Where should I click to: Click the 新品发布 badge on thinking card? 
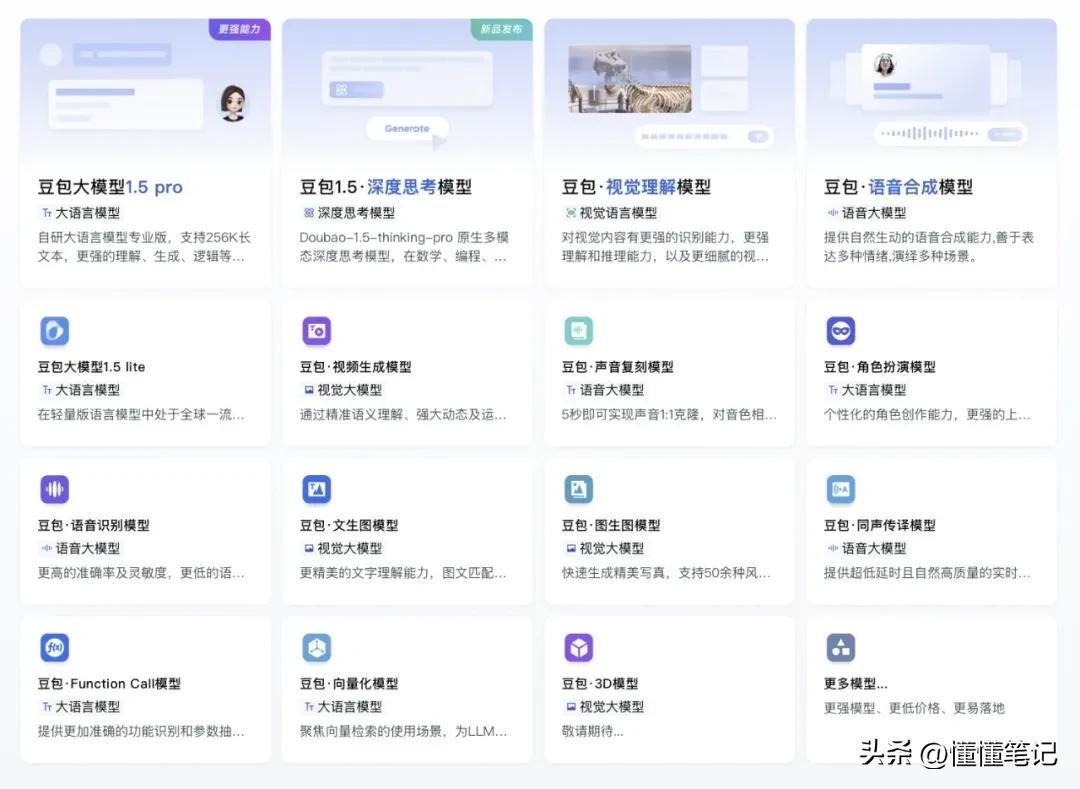[501, 29]
